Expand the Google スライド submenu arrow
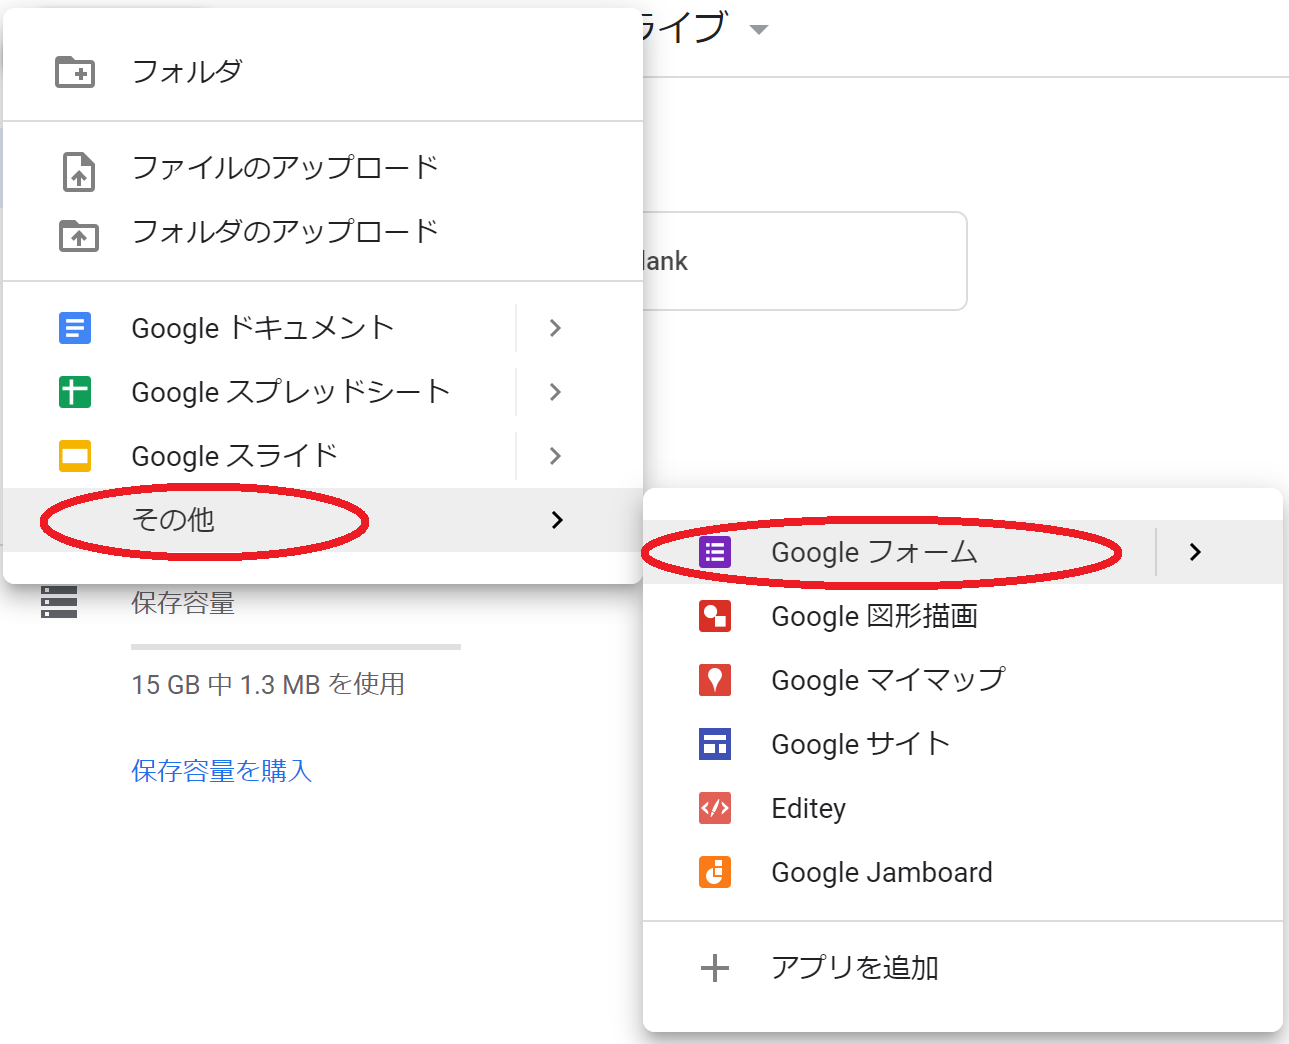Image resolution: width=1289 pixels, height=1044 pixels. pyautogui.click(x=556, y=456)
